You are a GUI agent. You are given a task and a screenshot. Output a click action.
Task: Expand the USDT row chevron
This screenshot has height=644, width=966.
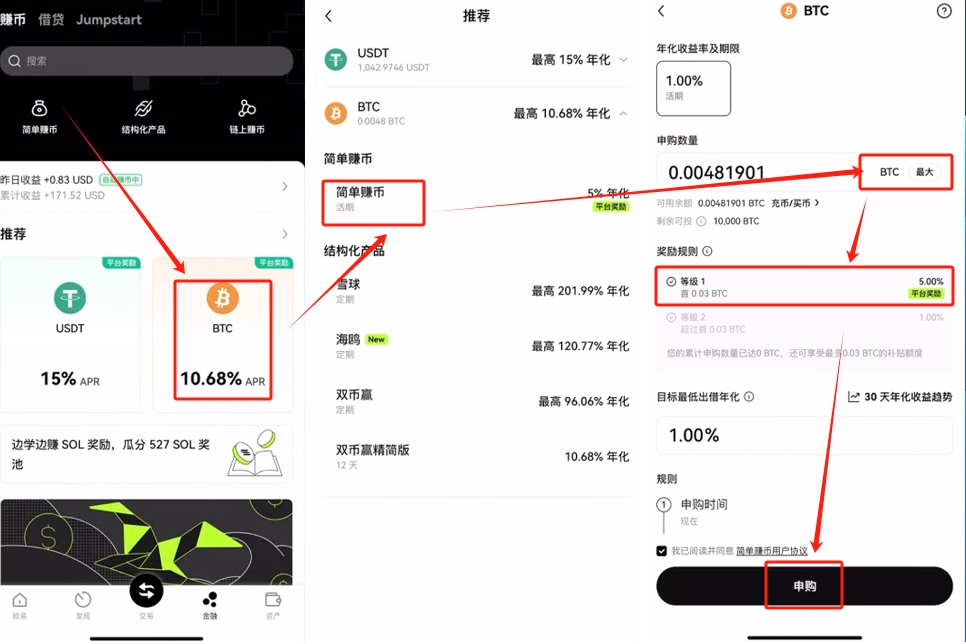tap(623, 60)
